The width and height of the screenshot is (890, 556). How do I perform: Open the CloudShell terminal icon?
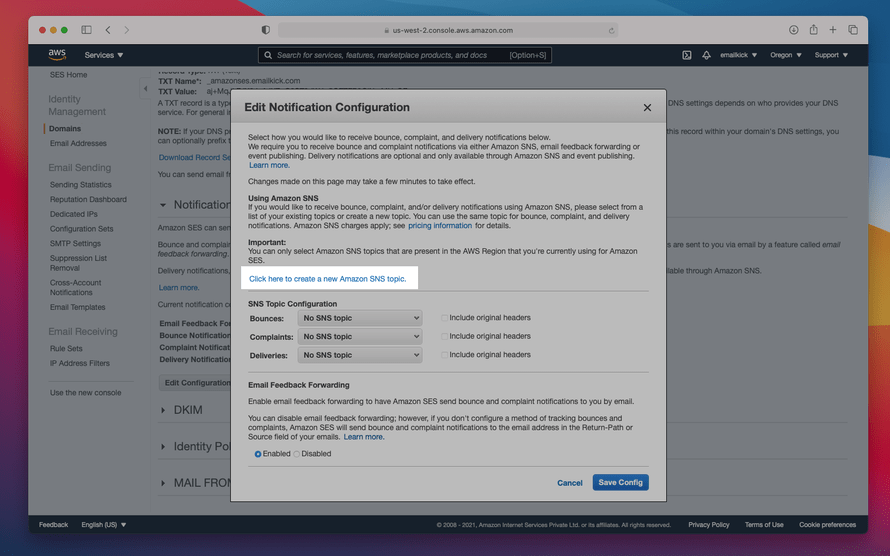pos(687,55)
